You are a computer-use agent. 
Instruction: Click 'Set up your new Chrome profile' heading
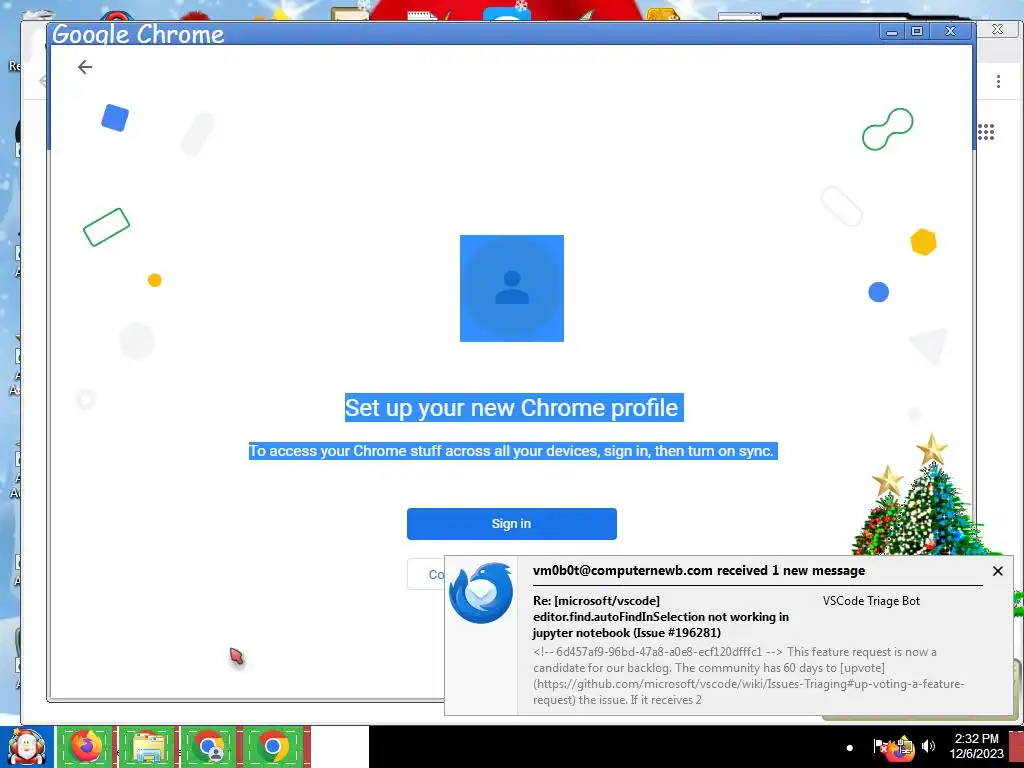coord(514,408)
